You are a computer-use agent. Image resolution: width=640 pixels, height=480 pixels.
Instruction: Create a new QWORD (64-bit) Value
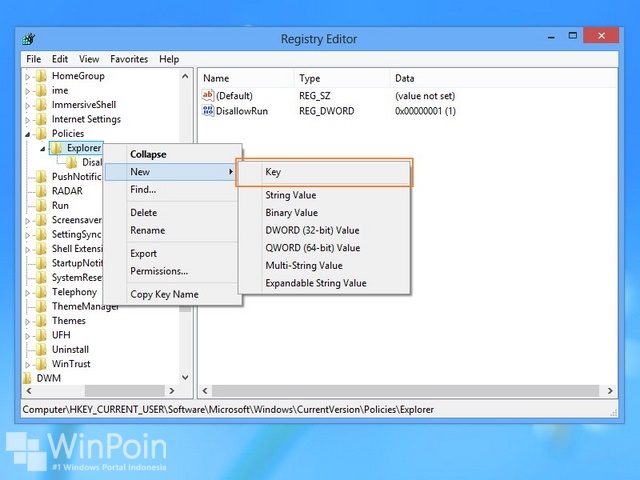tap(324, 248)
